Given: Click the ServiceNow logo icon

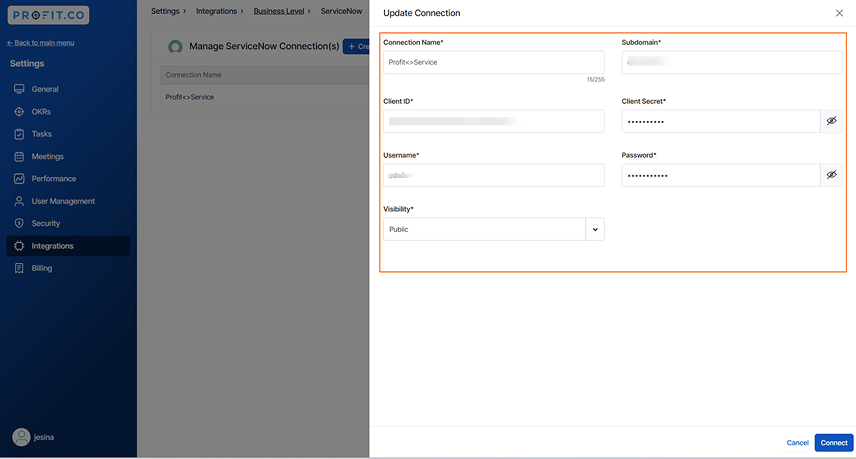Looking at the screenshot, I should coord(175,47).
